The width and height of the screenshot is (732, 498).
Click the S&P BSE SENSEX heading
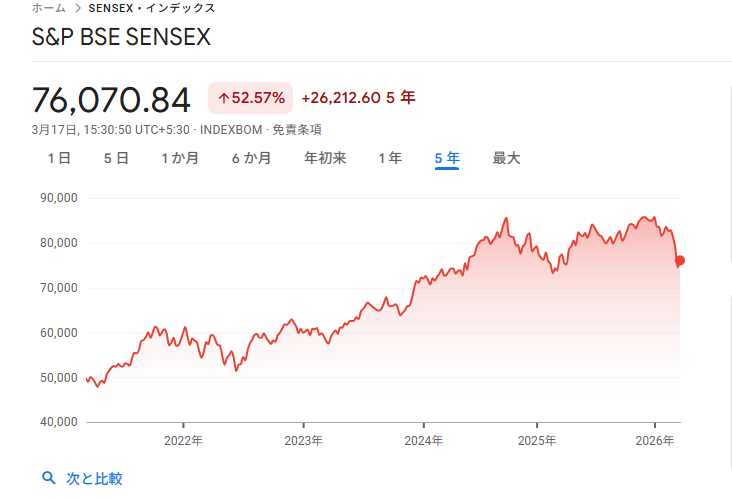[x=122, y=38]
